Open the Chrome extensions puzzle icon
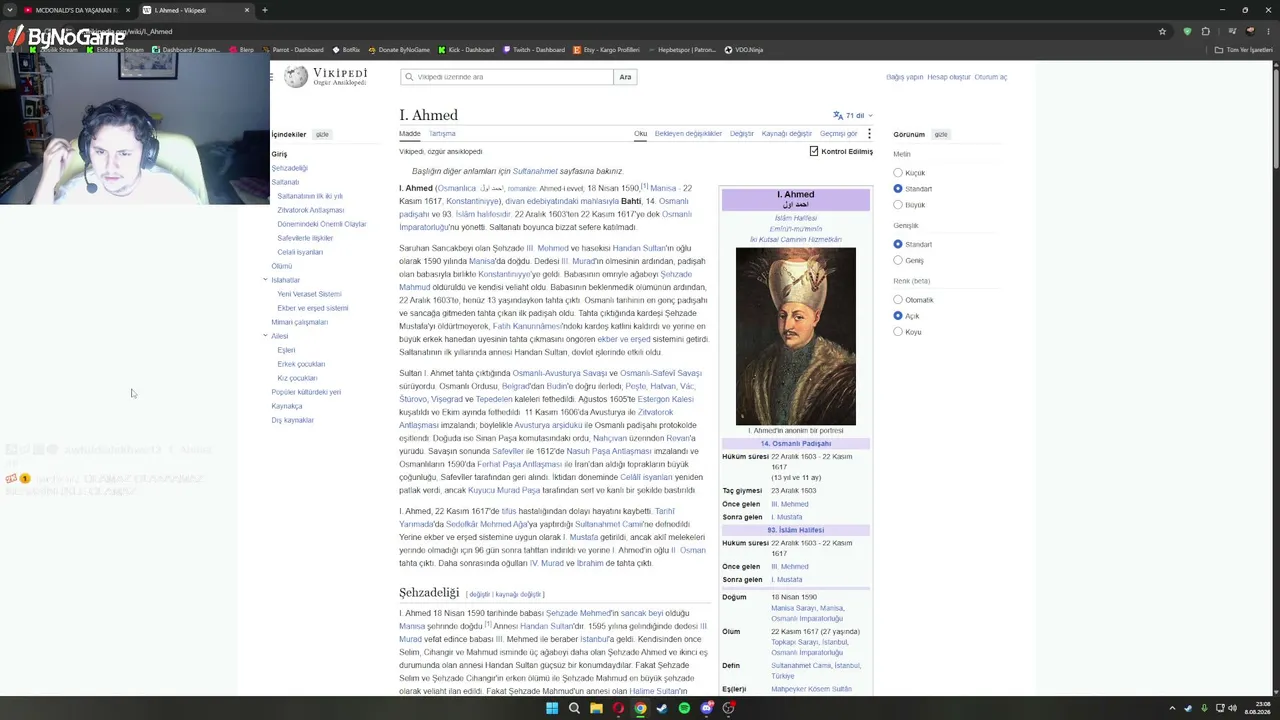This screenshot has width=1280, height=720. (1206, 31)
